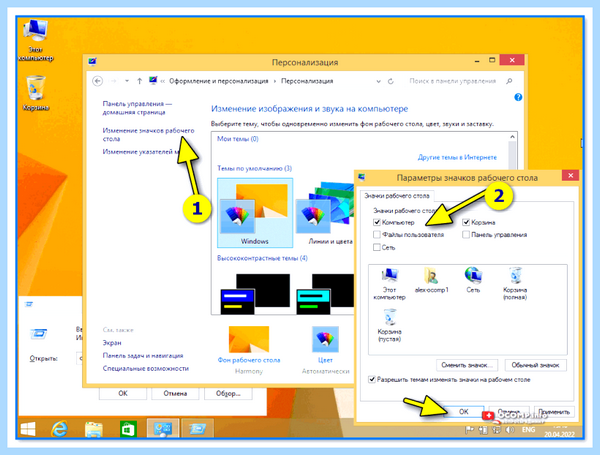Open File Explorer from the taskbar
Viewport: 600px width, 455px height.
[x=93, y=429]
